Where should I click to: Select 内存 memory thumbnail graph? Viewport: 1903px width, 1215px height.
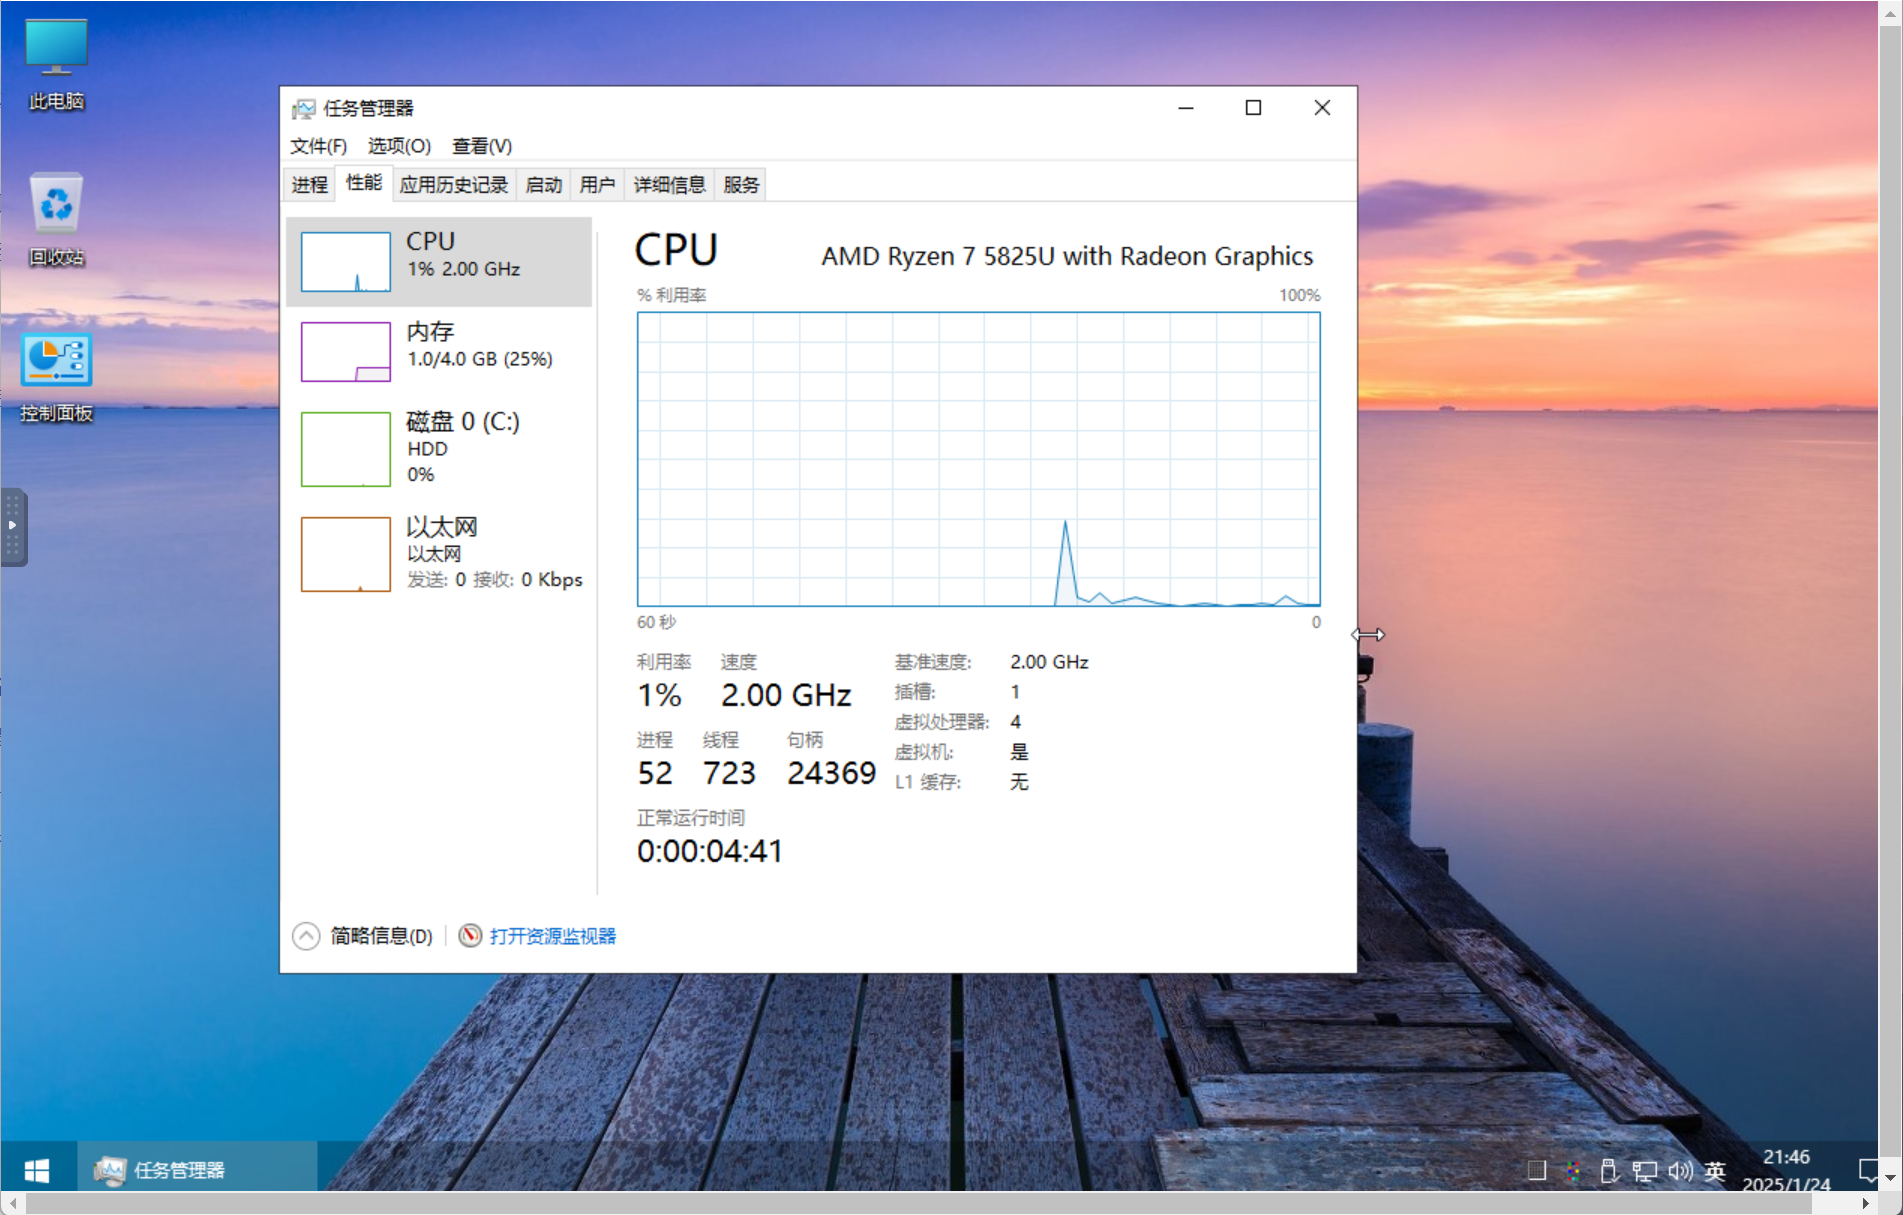tap(346, 351)
